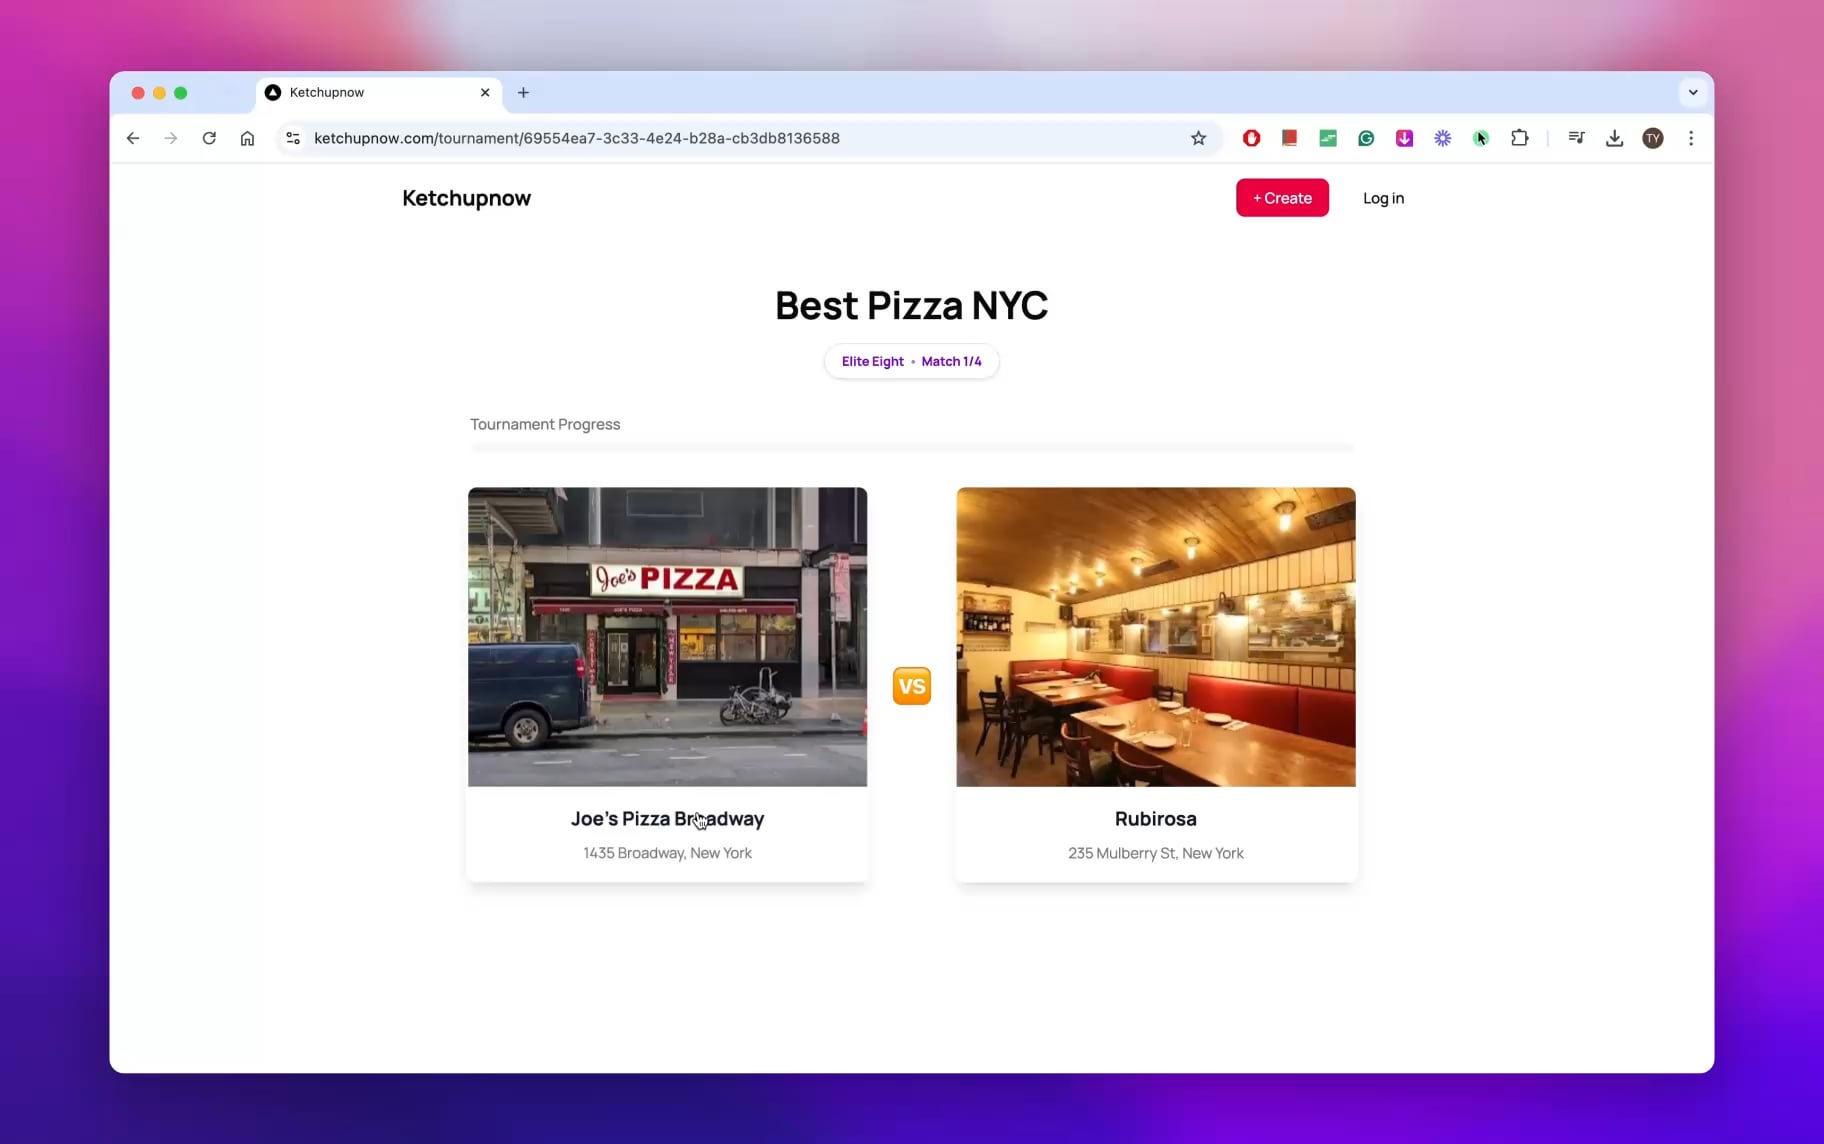Click the orange VS badge
The width and height of the screenshot is (1824, 1144).
tap(911, 686)
